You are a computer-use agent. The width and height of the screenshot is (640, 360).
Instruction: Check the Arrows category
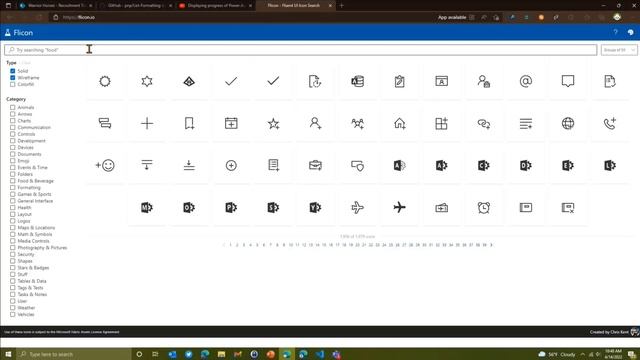pyautogui.click(x=13, y=114)
